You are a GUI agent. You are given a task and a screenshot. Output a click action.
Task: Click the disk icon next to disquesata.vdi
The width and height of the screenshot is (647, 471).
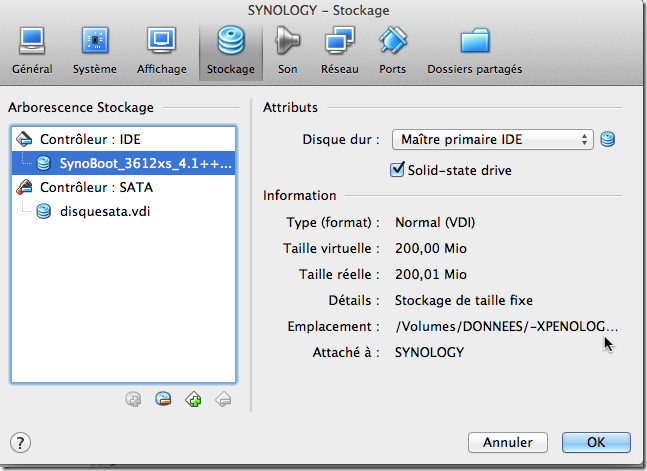point(43,211)
